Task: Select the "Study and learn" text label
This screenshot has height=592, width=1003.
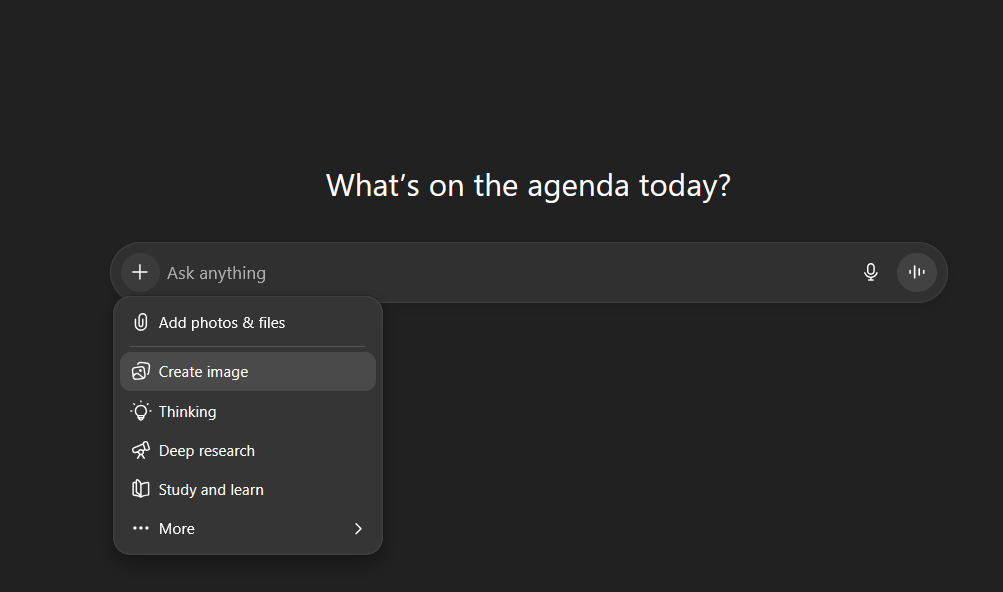Action: tap(211, 490)
